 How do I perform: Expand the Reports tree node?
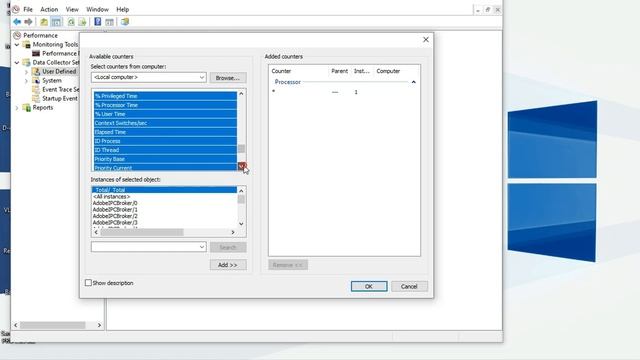pyautogui.click(x=17, y=108)
